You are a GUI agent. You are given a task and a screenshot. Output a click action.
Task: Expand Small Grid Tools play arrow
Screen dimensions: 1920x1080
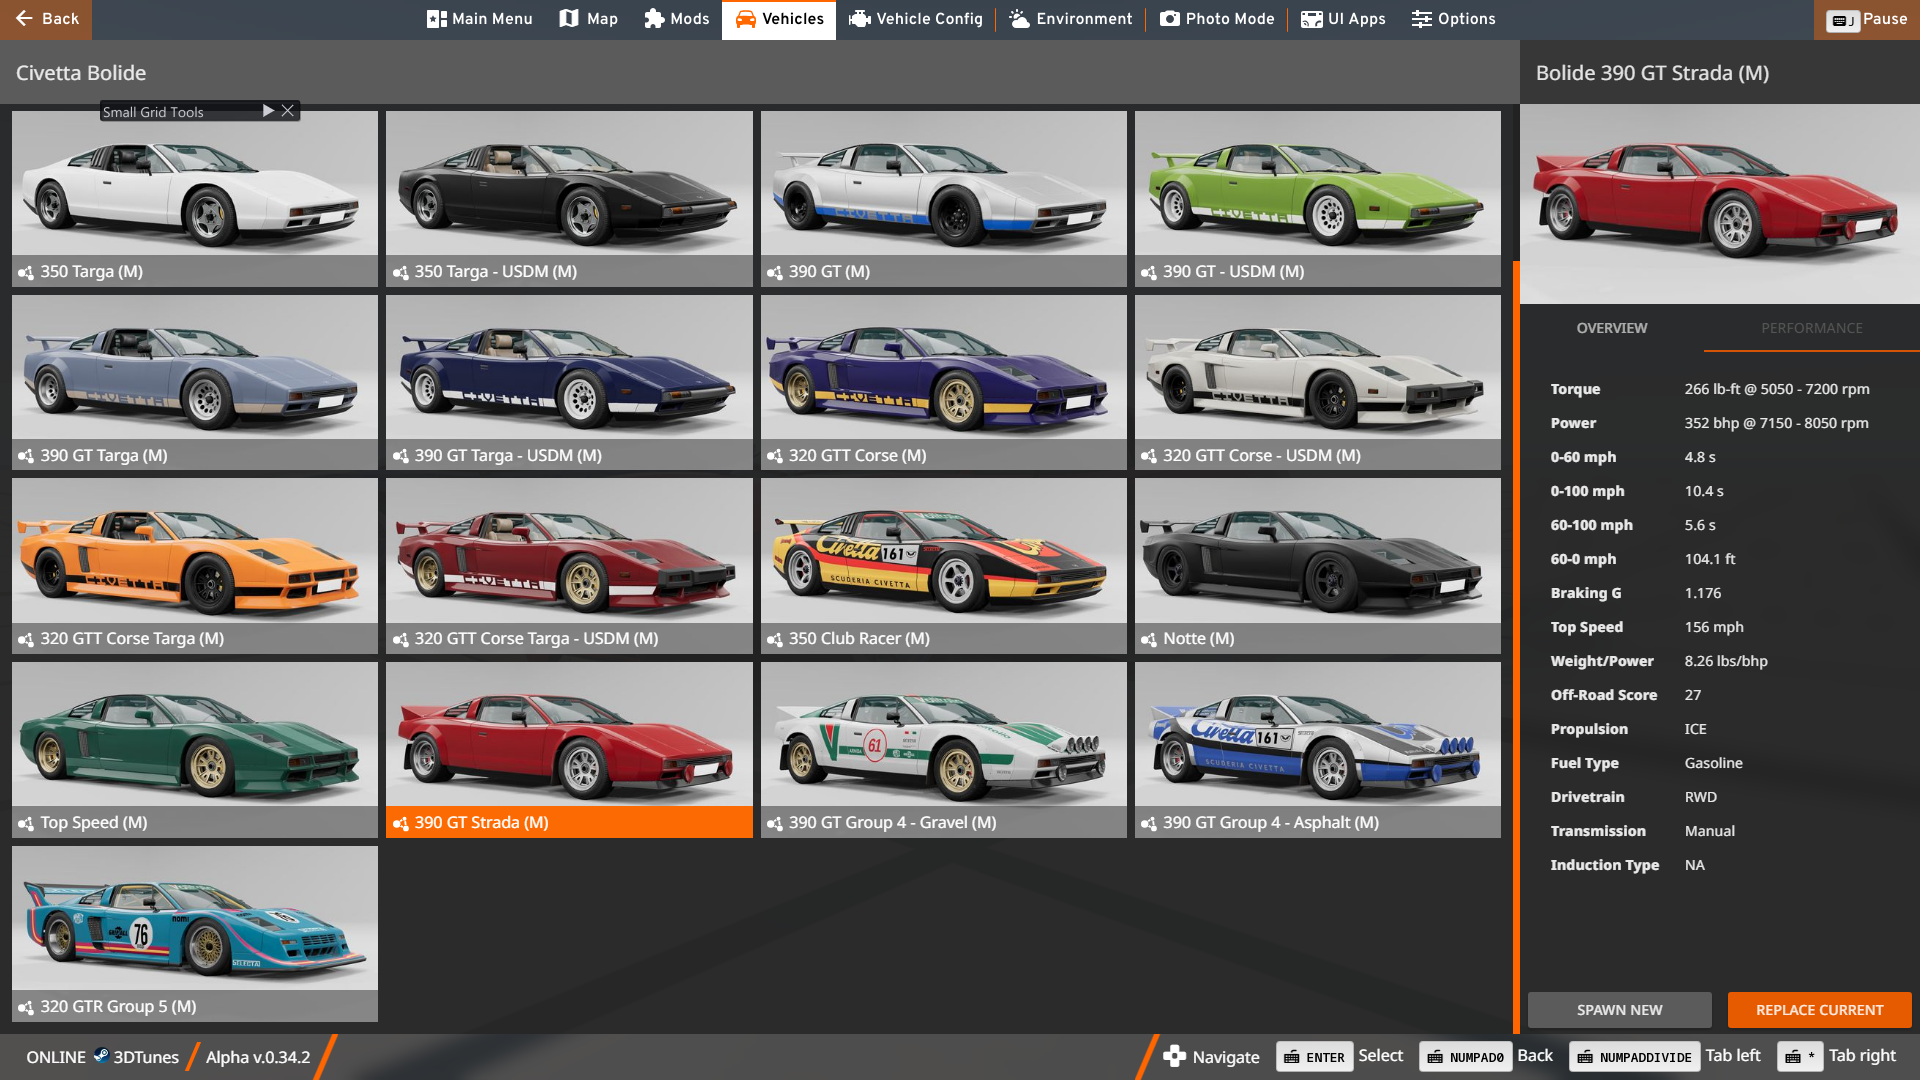pyautogui.click(x=268, y=111)
